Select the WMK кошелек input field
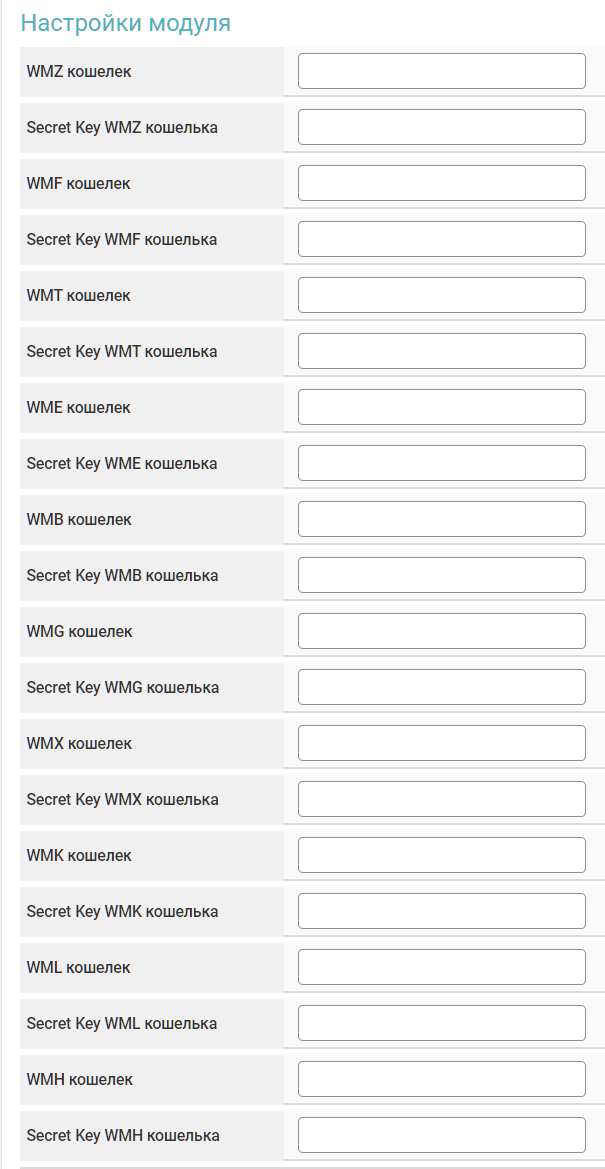605x1169 pixels. (x=441, y=855)
